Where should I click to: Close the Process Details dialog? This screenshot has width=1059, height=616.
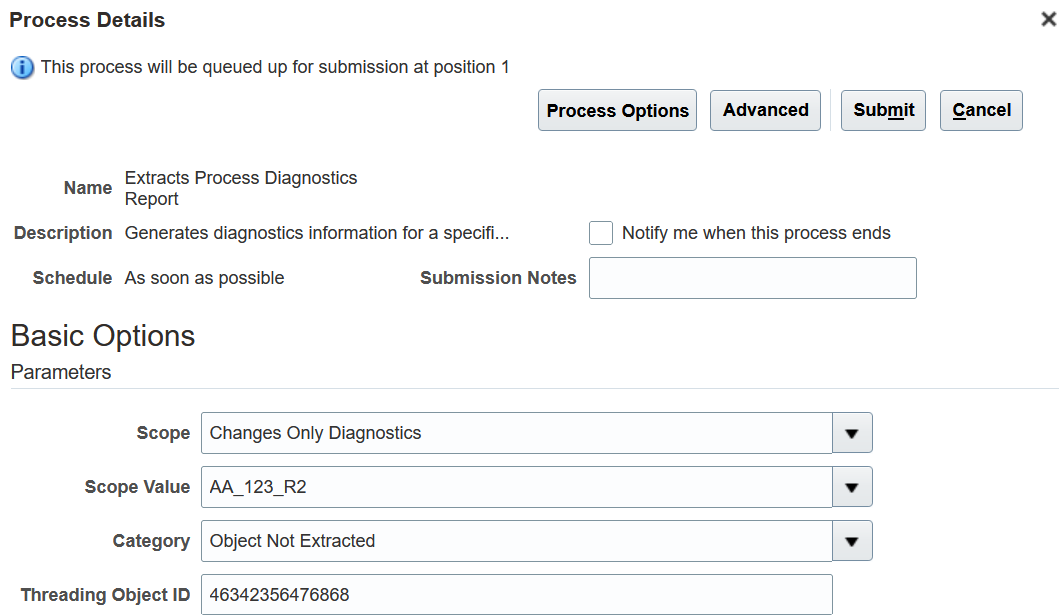tap(1048, 19)
